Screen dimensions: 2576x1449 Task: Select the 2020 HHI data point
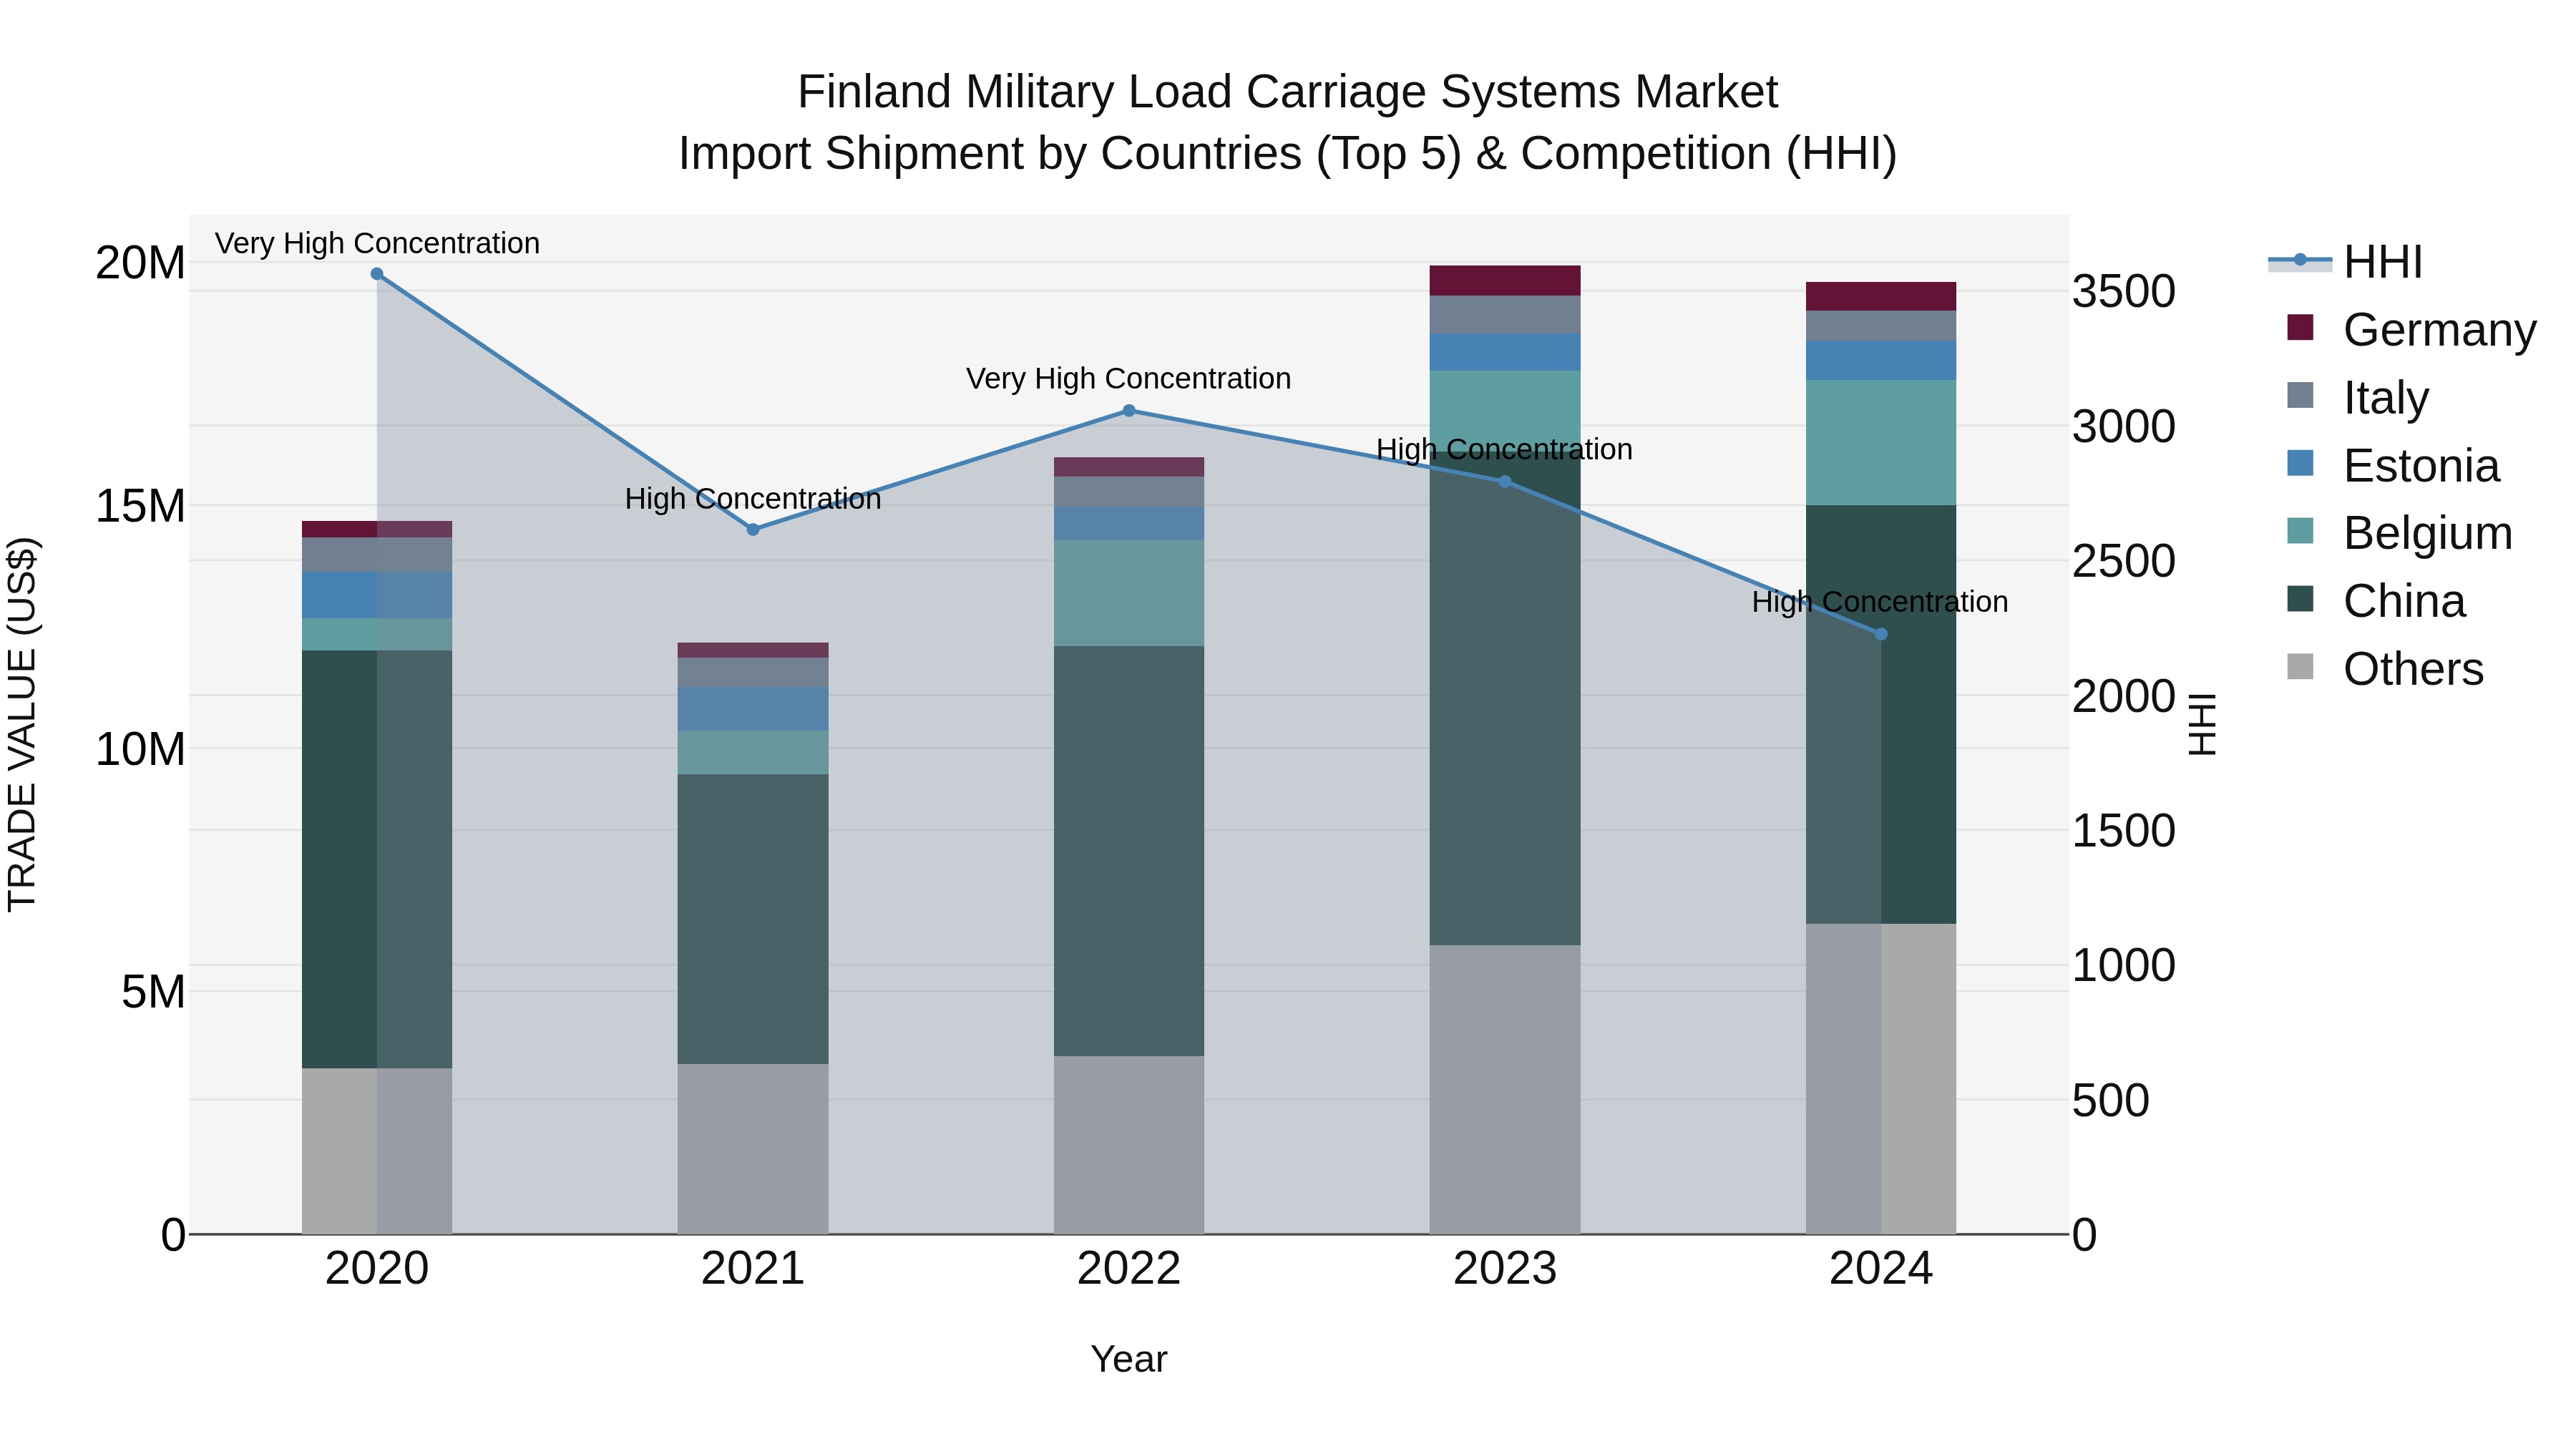pos(377,274)
